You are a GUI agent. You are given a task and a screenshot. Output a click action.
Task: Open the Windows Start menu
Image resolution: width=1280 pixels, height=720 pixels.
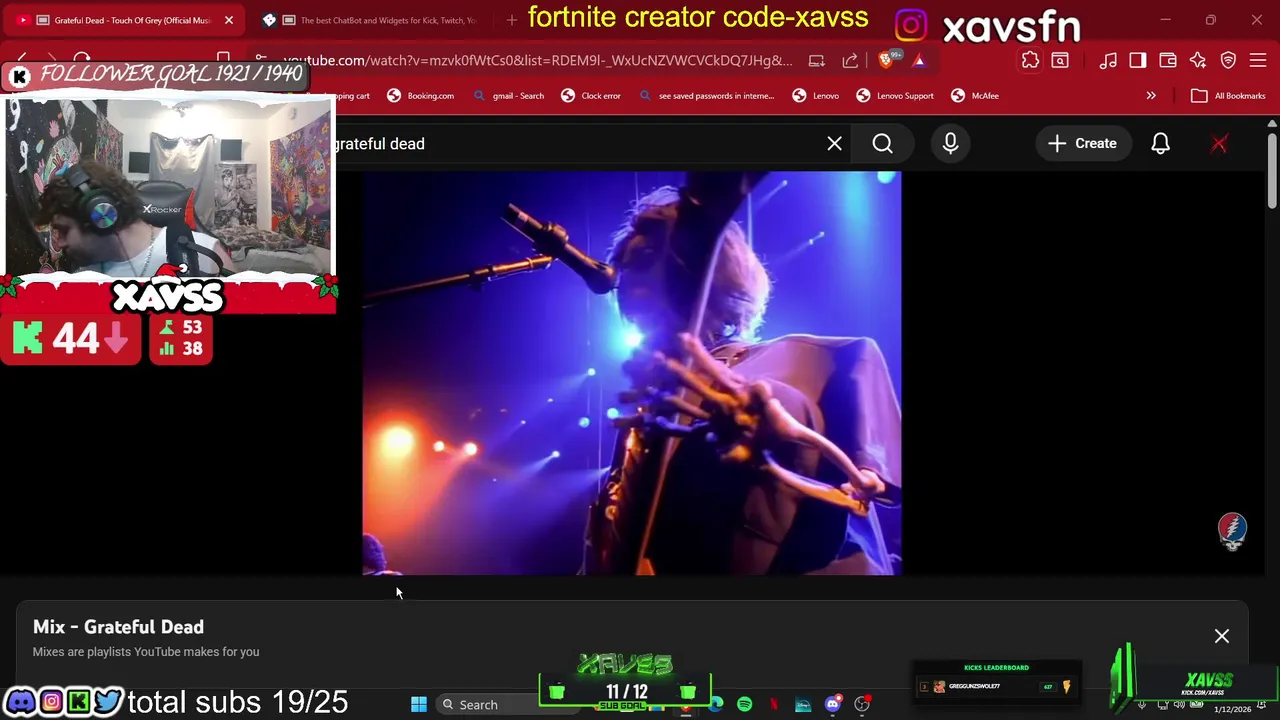pyautogui.click(x=419, y=705)
